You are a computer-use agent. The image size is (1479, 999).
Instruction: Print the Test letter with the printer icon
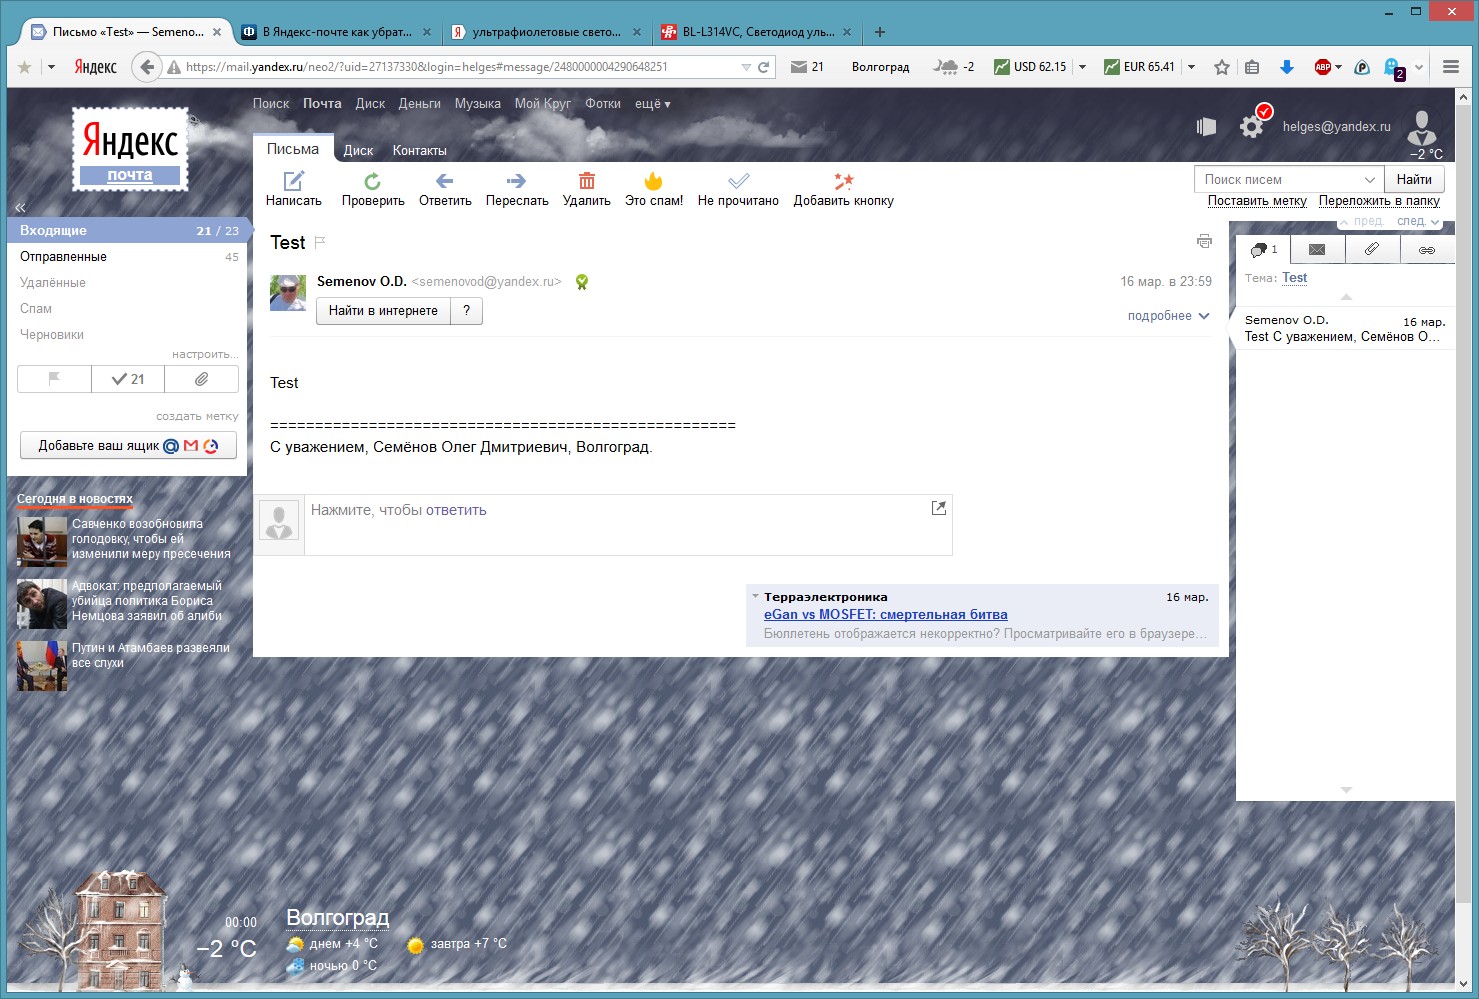tap(1204, 241)
